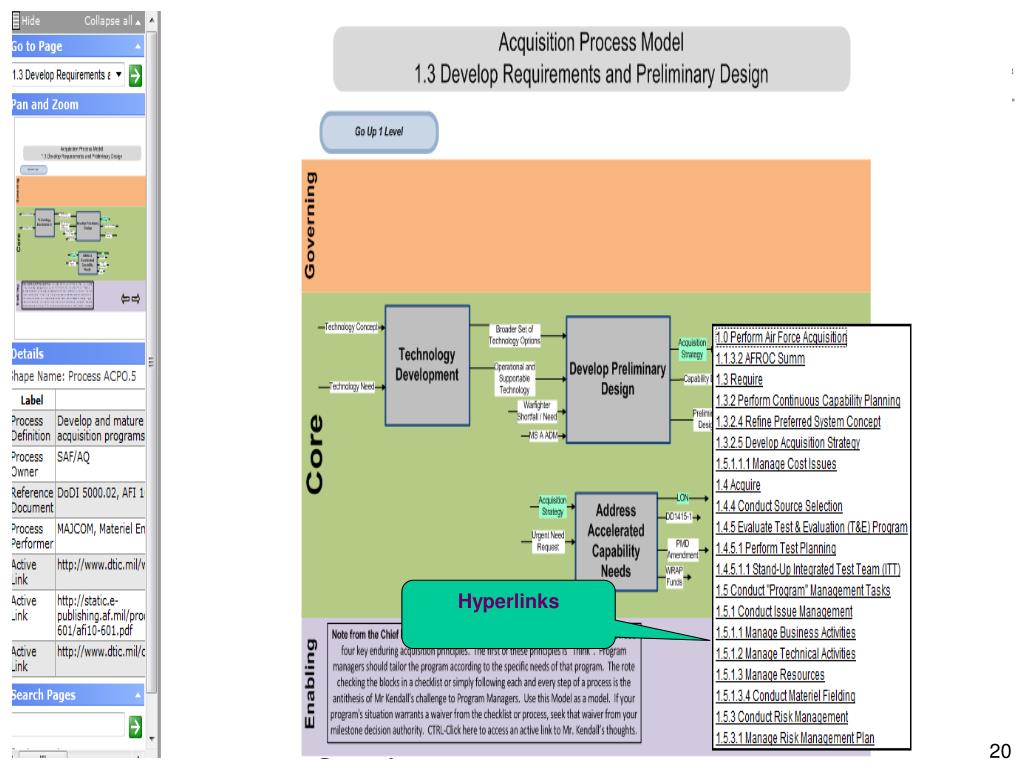The image size is (1024, 768).
Task: Open 1.0 Perform Air Force Acquisition link
Action: 781,338
